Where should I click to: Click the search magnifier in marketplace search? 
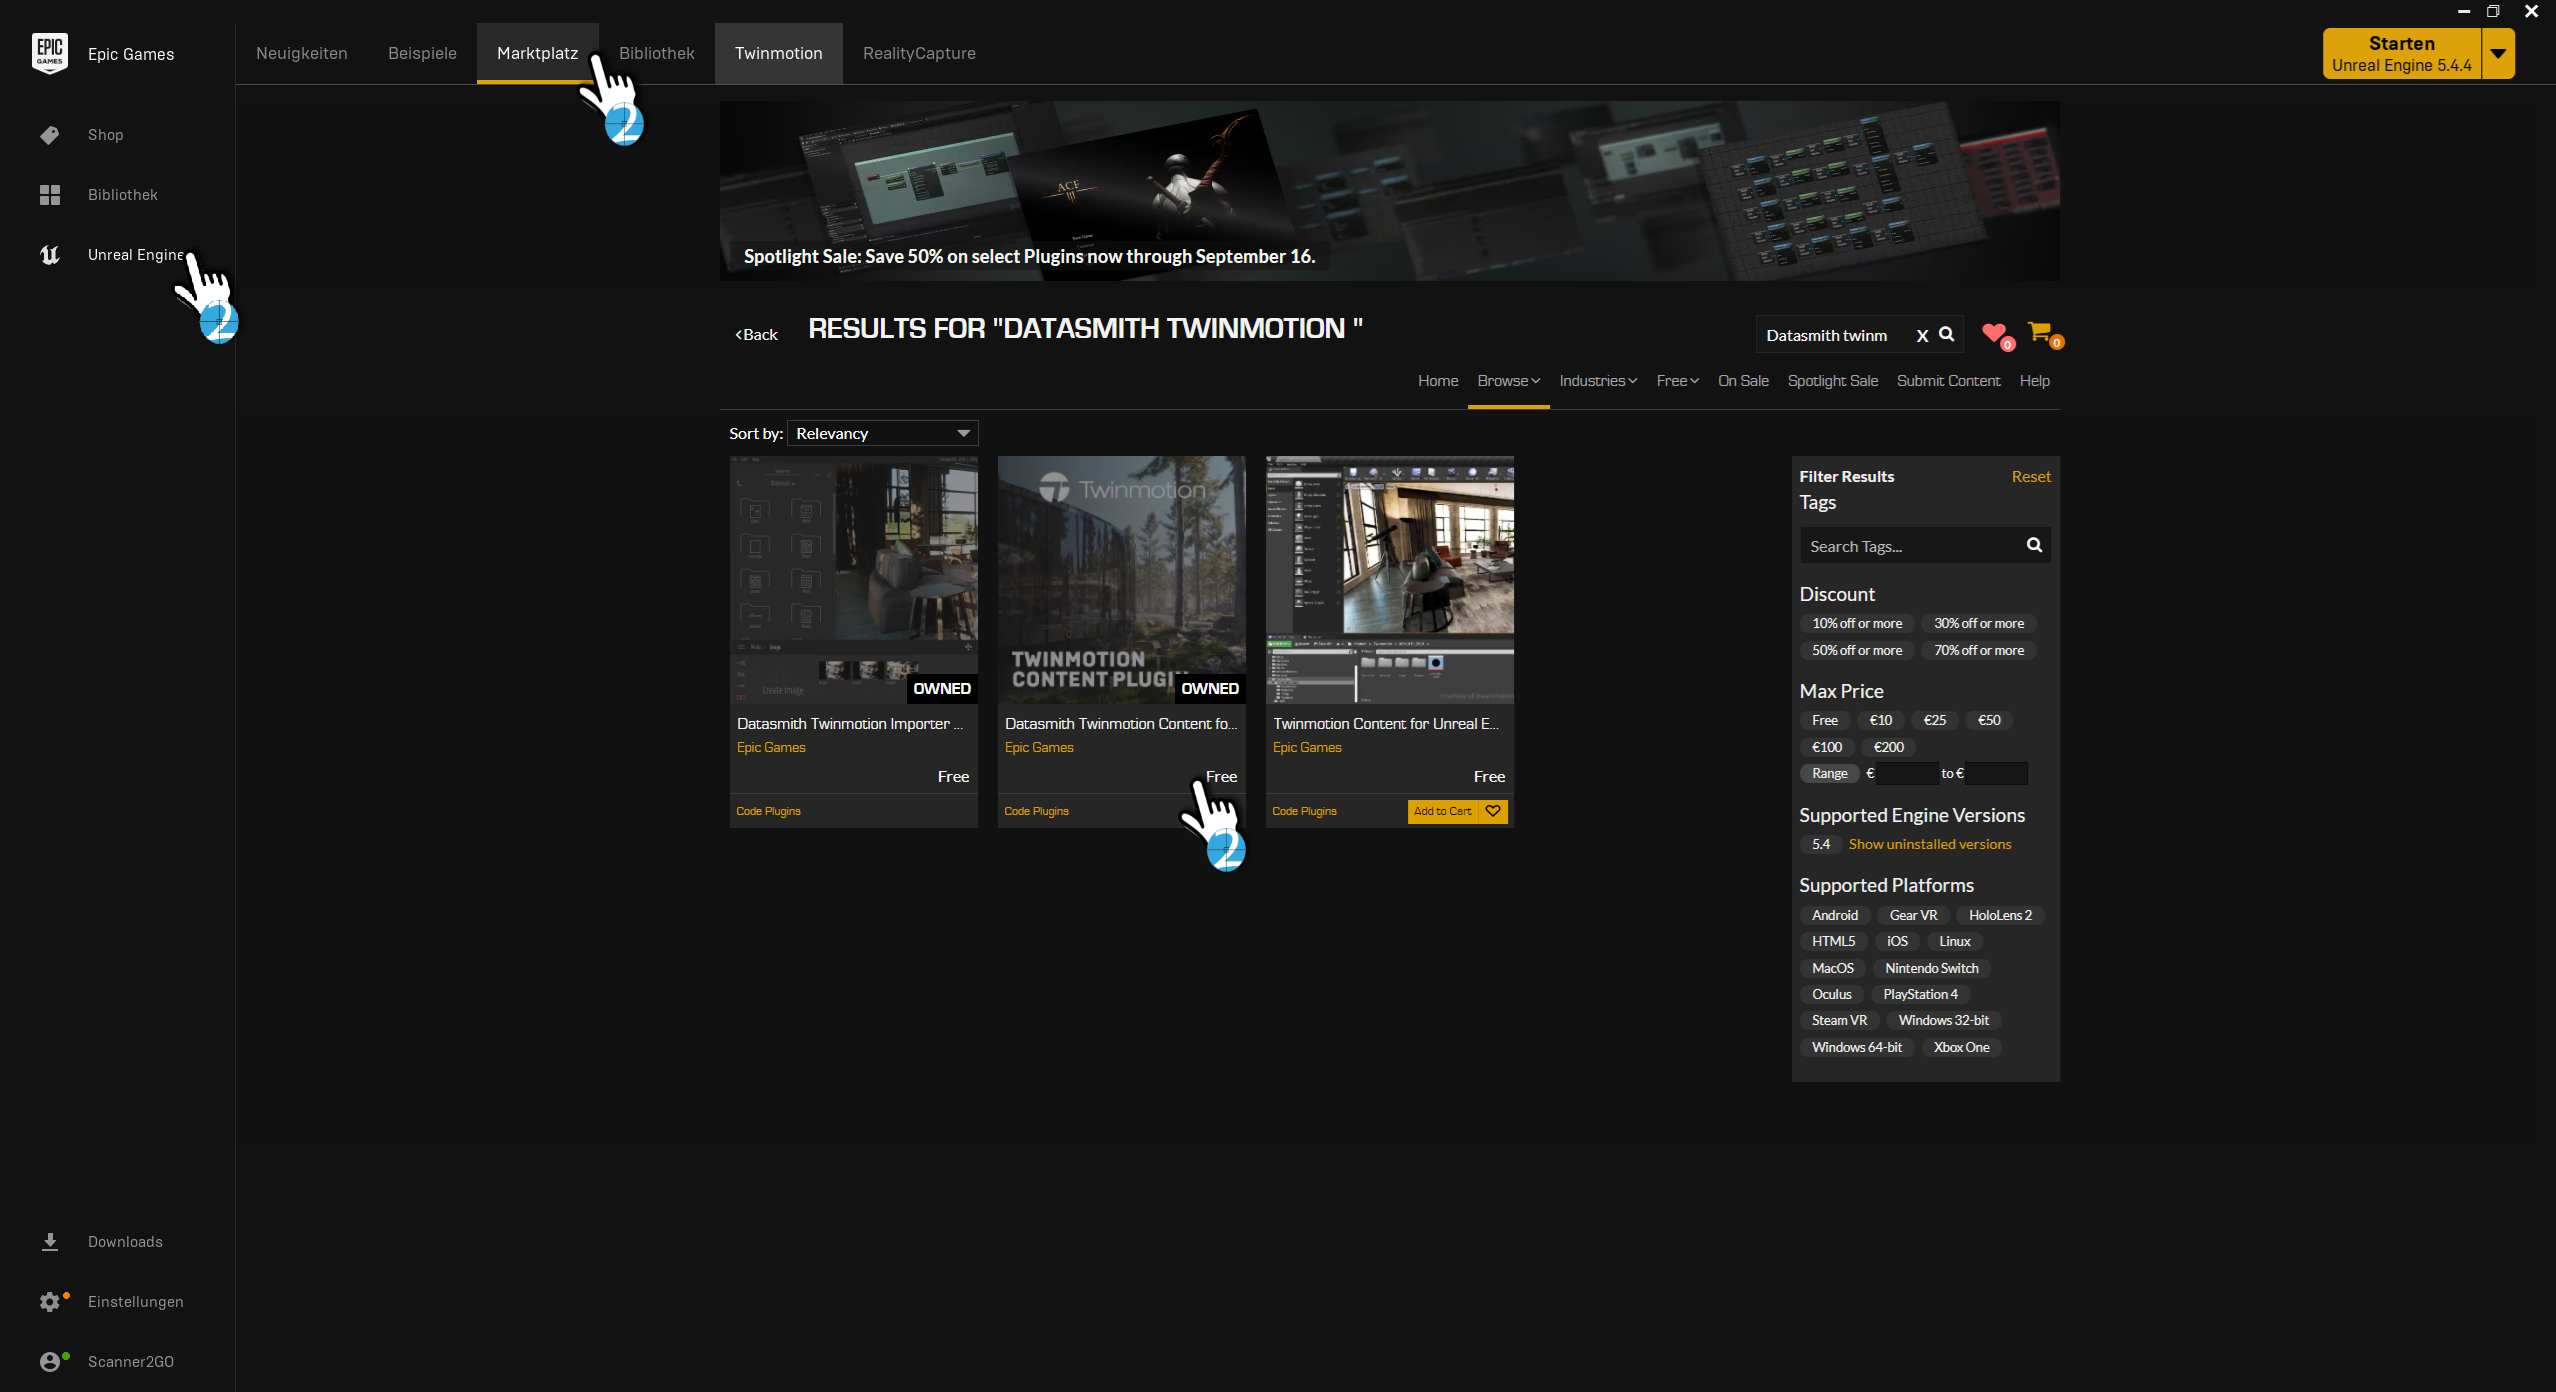click(1946, 335)
